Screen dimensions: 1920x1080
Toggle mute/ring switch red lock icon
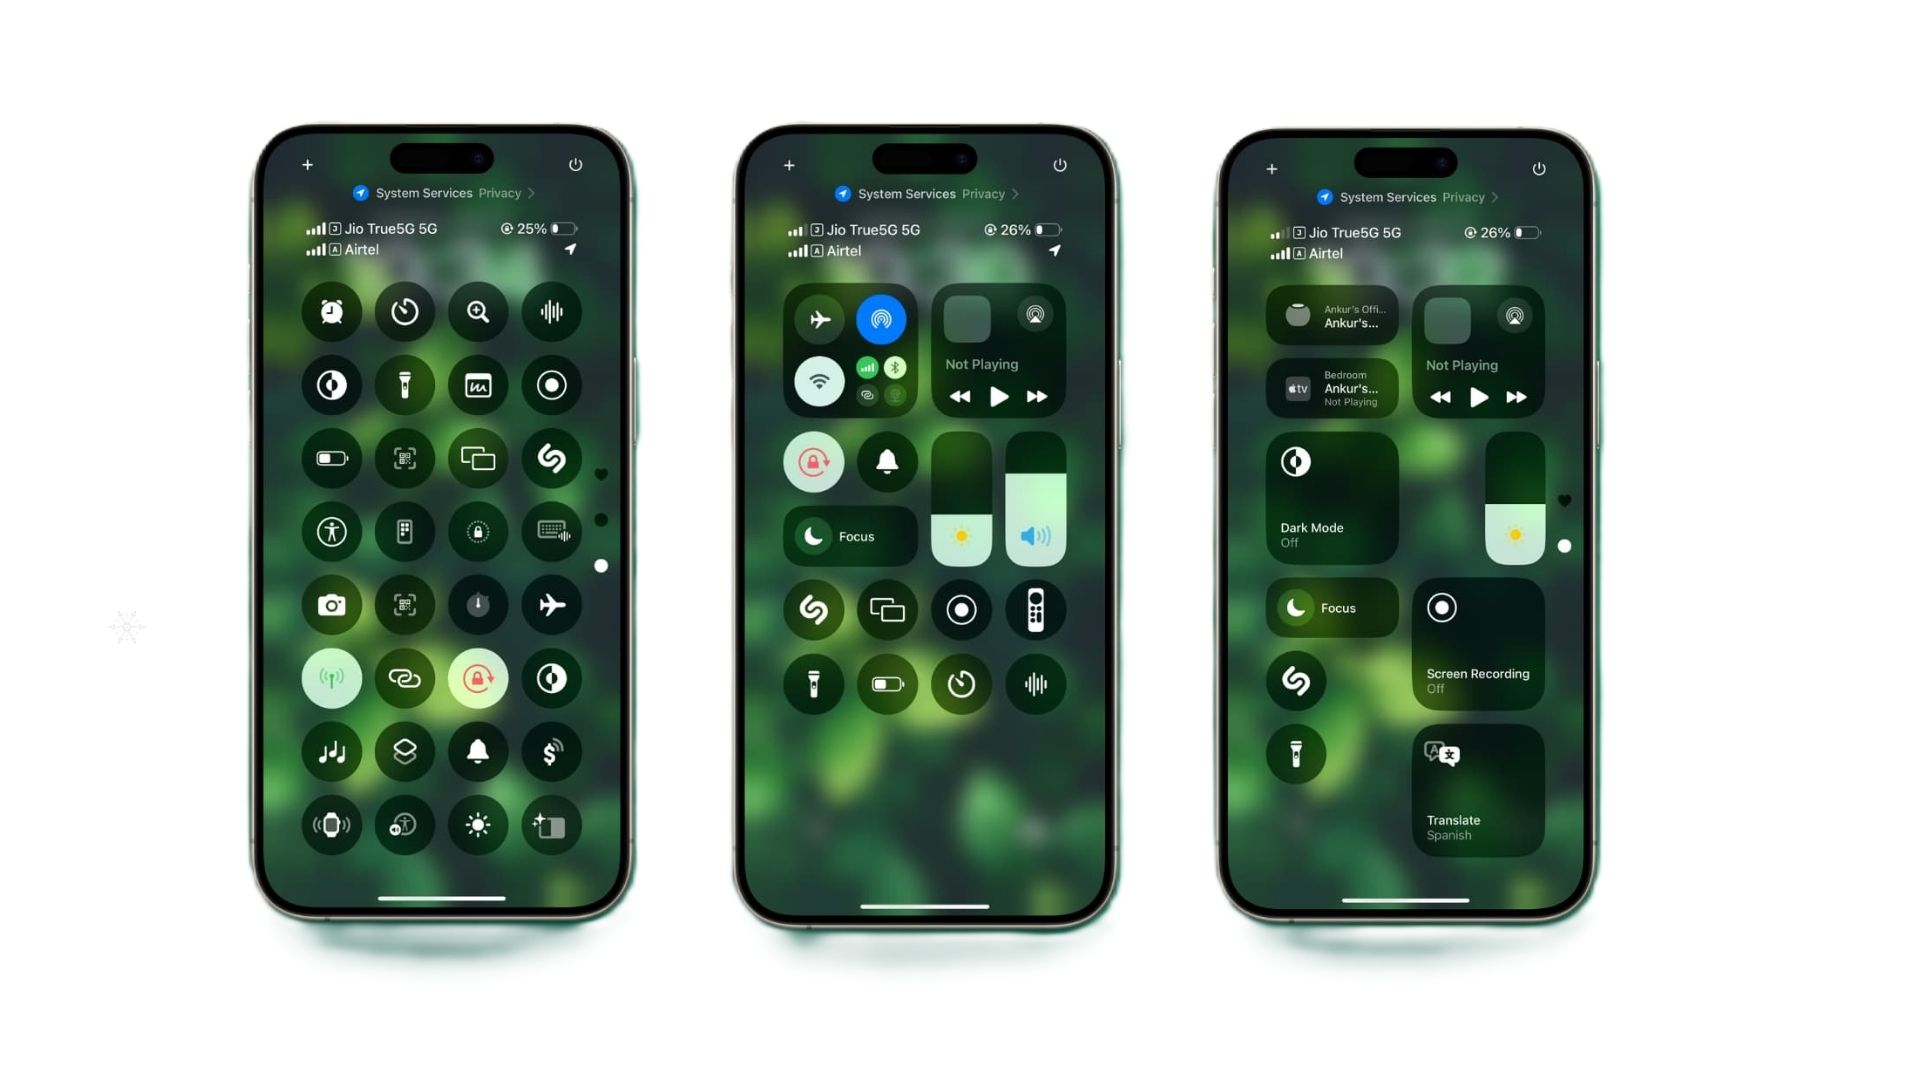tap(477, 678)
